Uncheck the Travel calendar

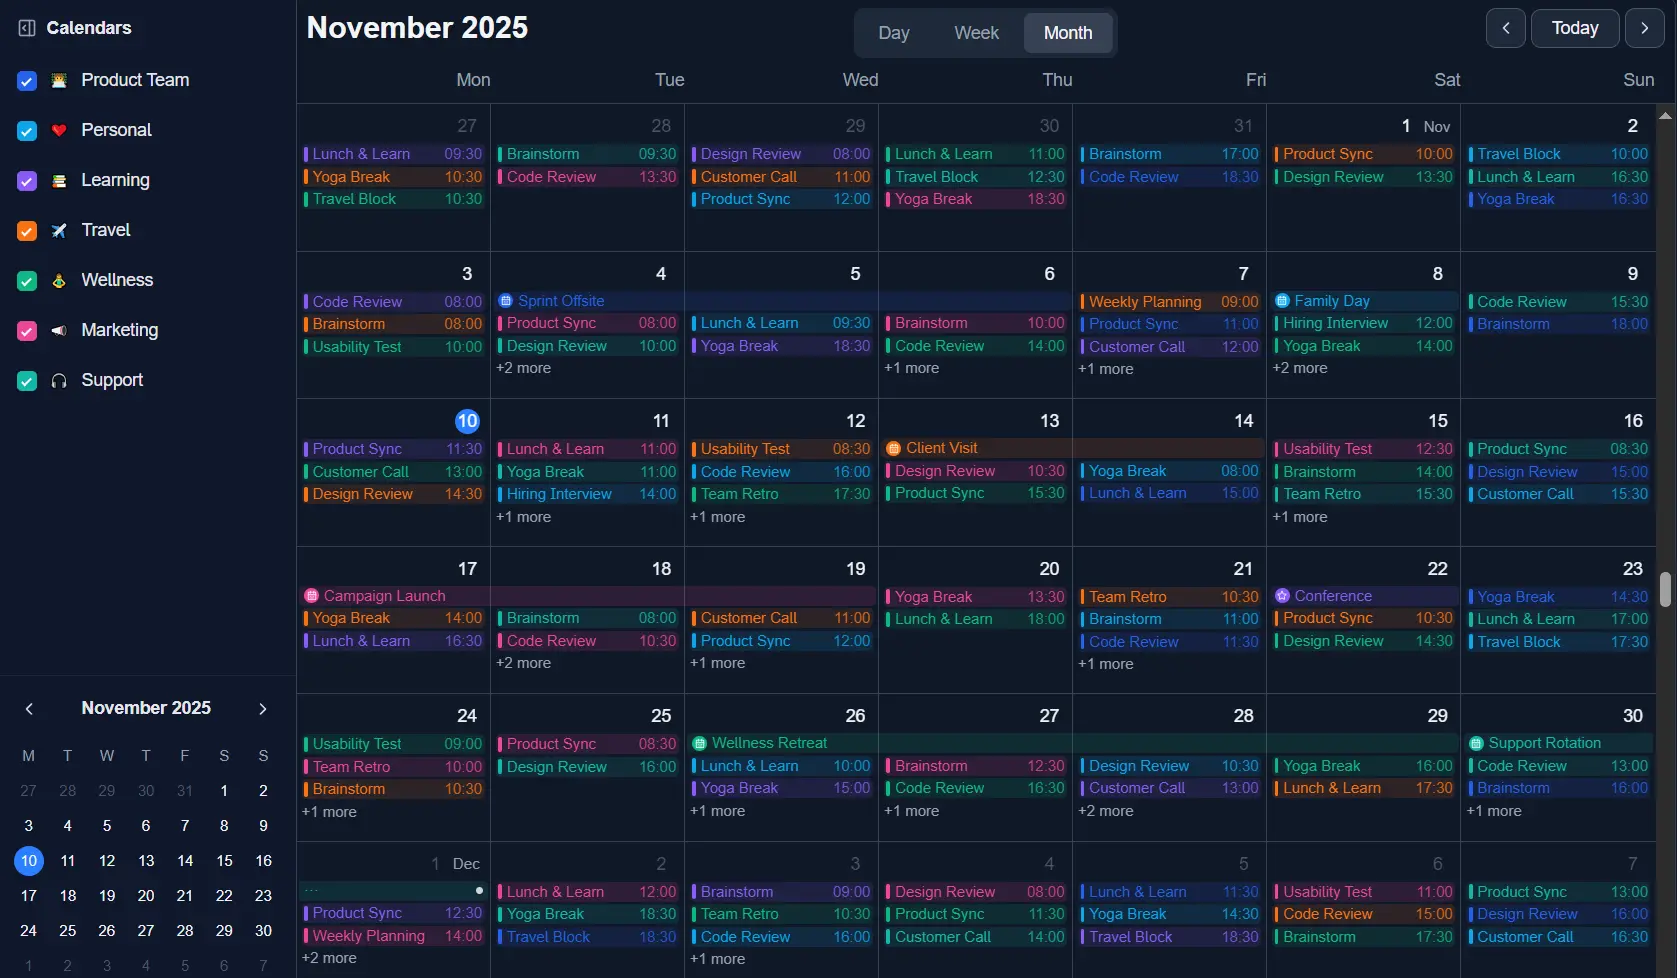click(x=26, y=230)
